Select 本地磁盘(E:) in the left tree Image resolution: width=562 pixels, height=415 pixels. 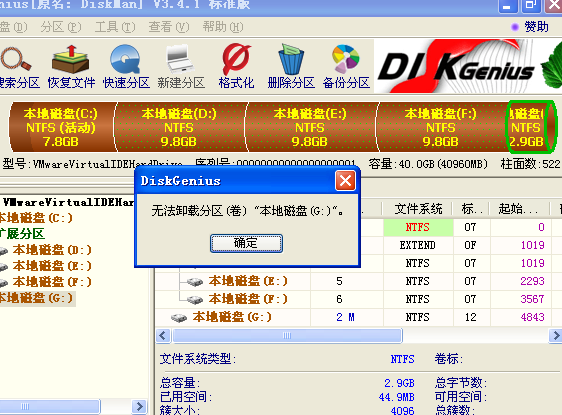pyautogui.click(x=52, y=266)
